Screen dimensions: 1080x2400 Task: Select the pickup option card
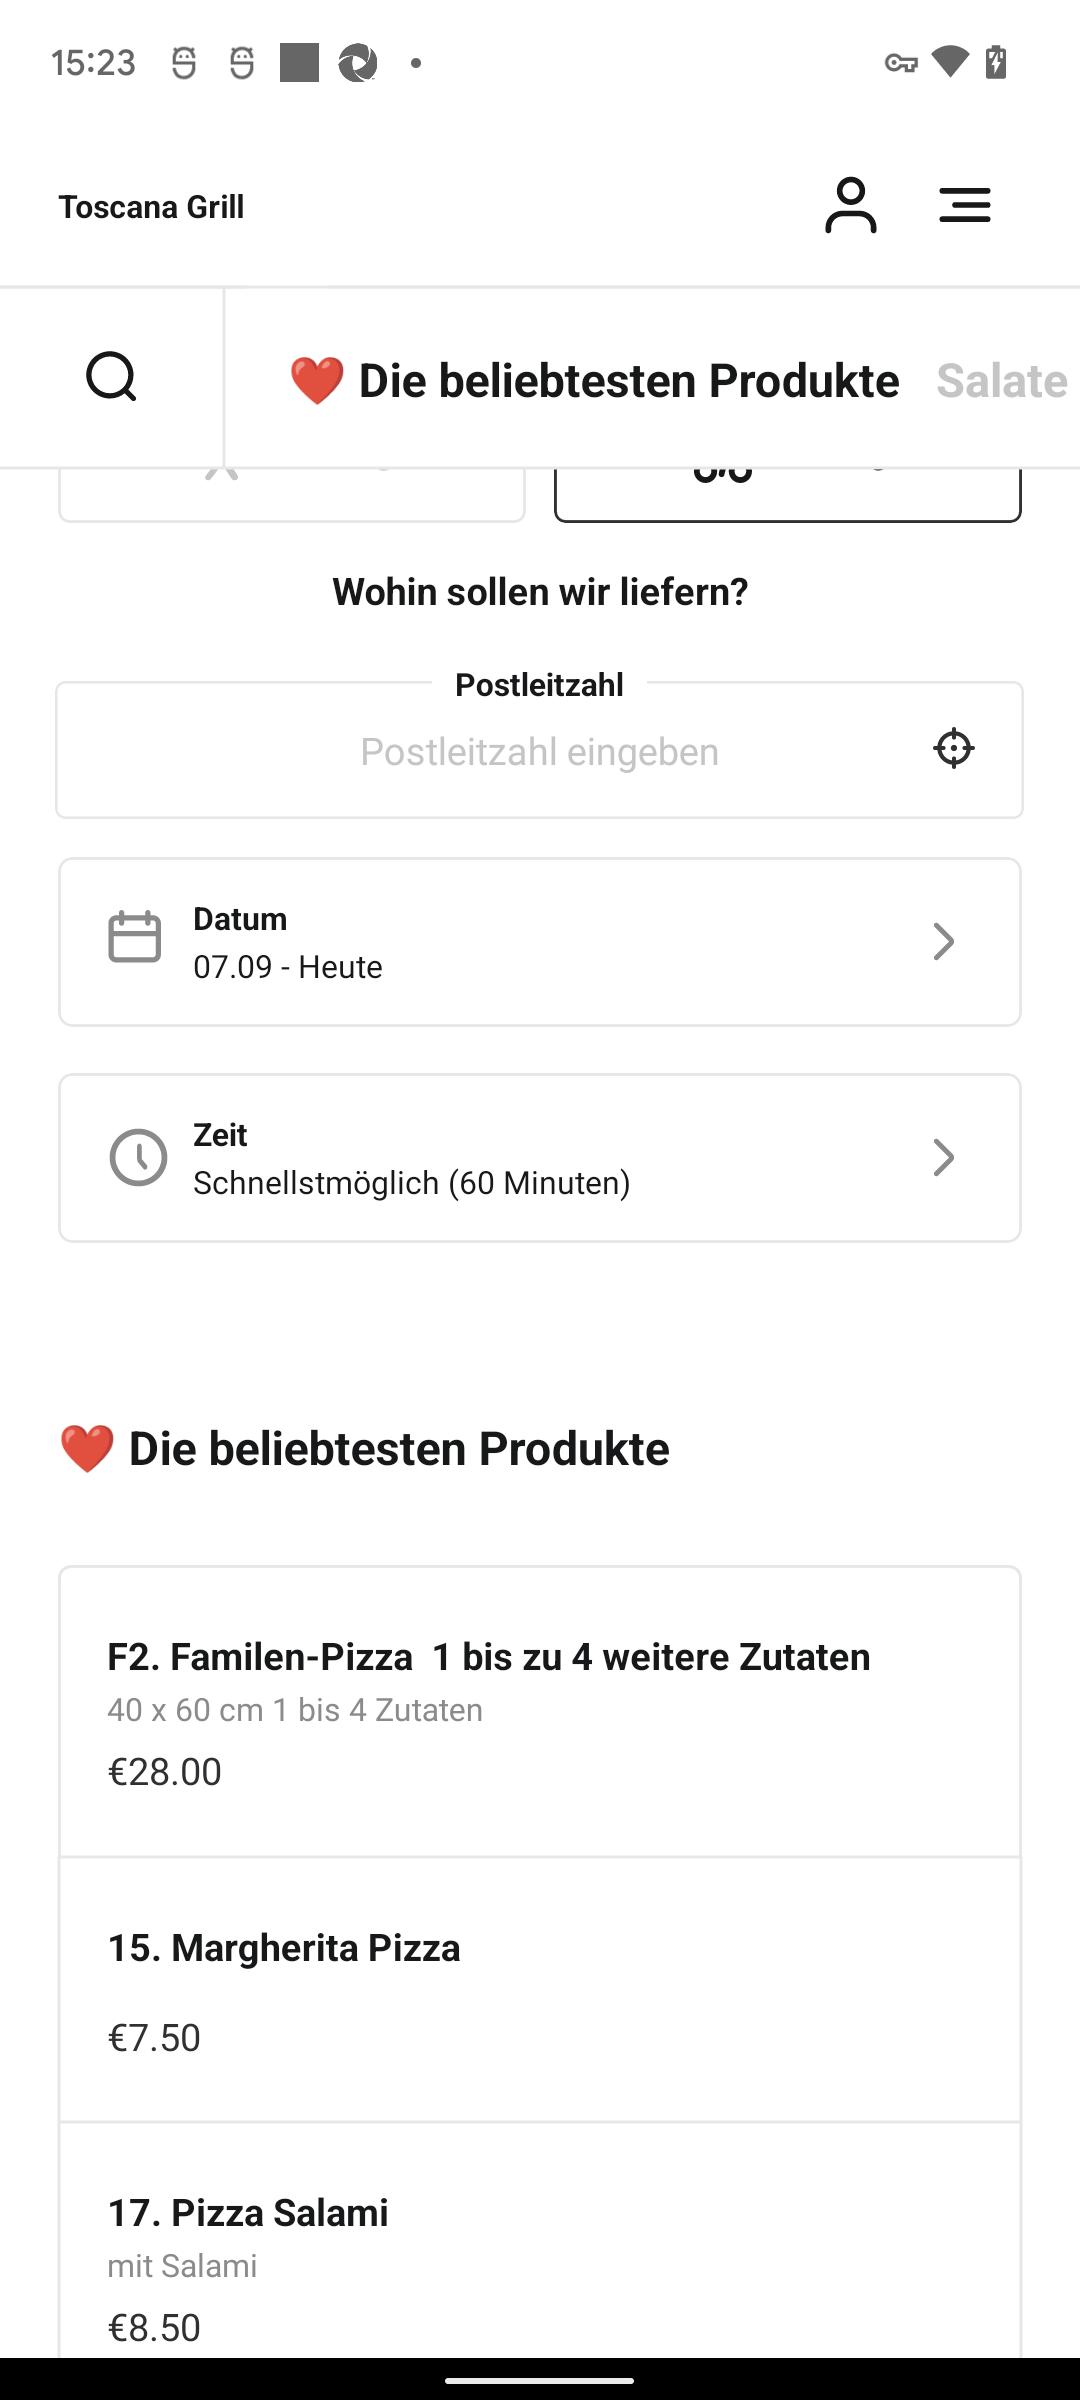[x=292, y=495]
